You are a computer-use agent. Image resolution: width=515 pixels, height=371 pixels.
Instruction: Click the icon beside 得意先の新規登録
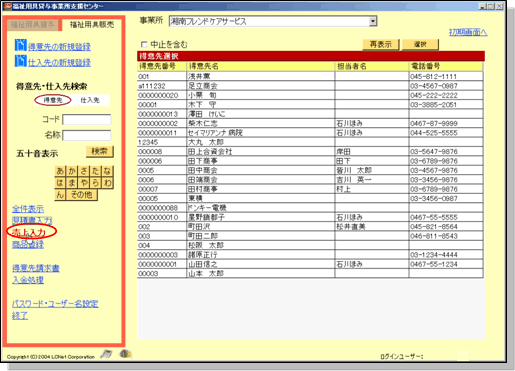(x=20, y=45)
